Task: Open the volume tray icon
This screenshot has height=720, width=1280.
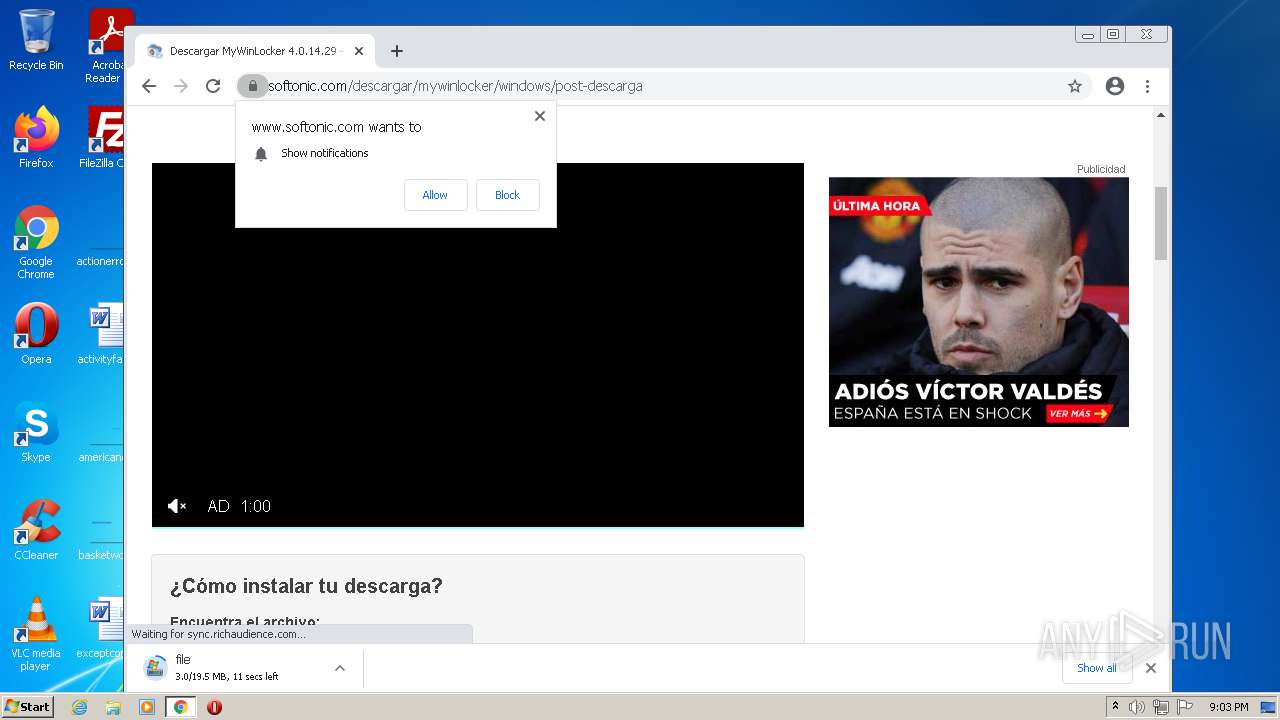Action: [x=1137, y=707]
